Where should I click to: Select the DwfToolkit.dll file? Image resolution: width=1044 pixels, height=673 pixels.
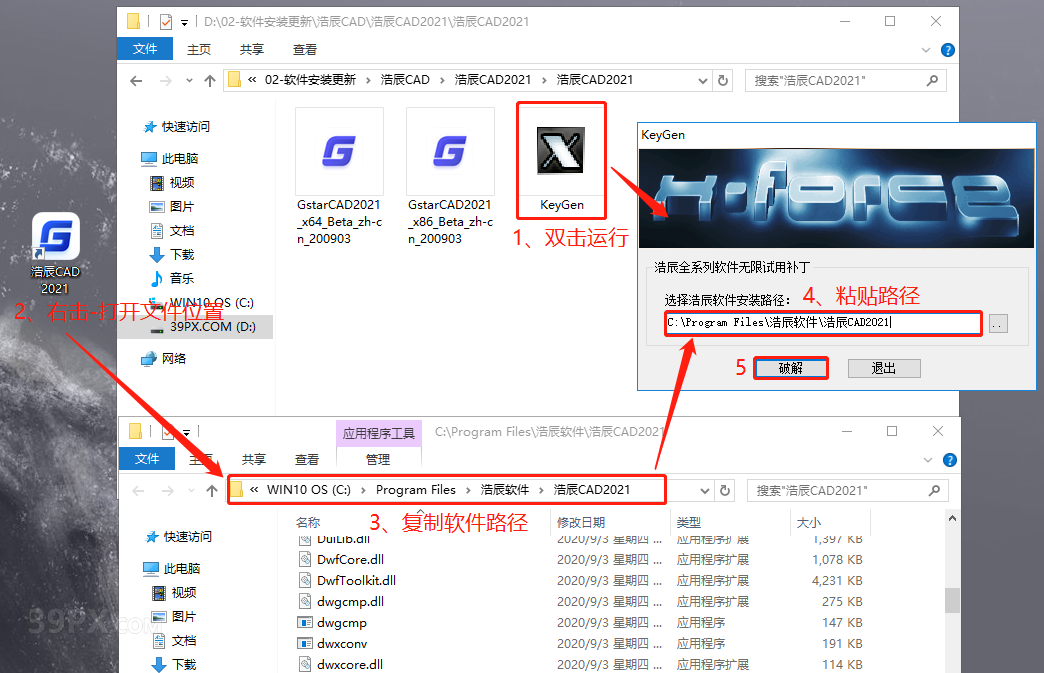pos(356,580)
